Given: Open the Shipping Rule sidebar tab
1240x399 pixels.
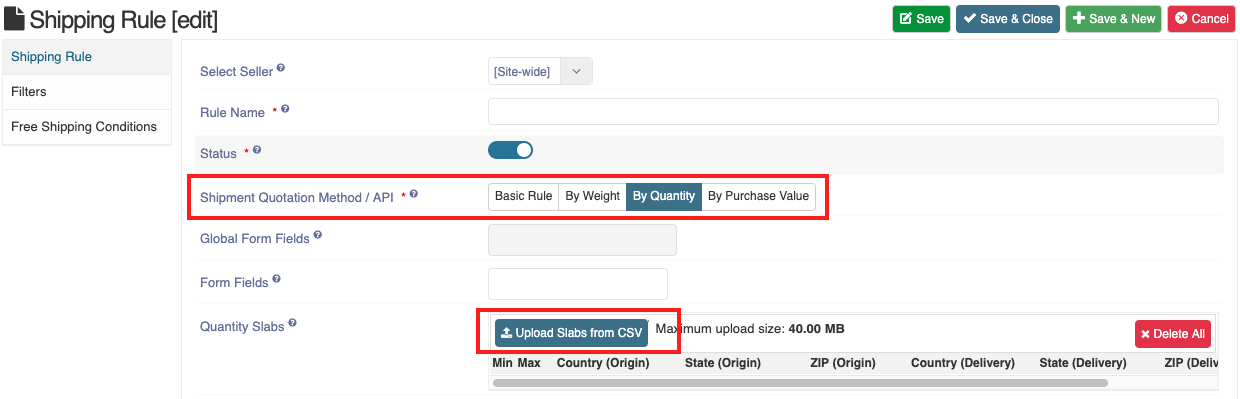Looking at the screenshot, I should coord(87,57).
